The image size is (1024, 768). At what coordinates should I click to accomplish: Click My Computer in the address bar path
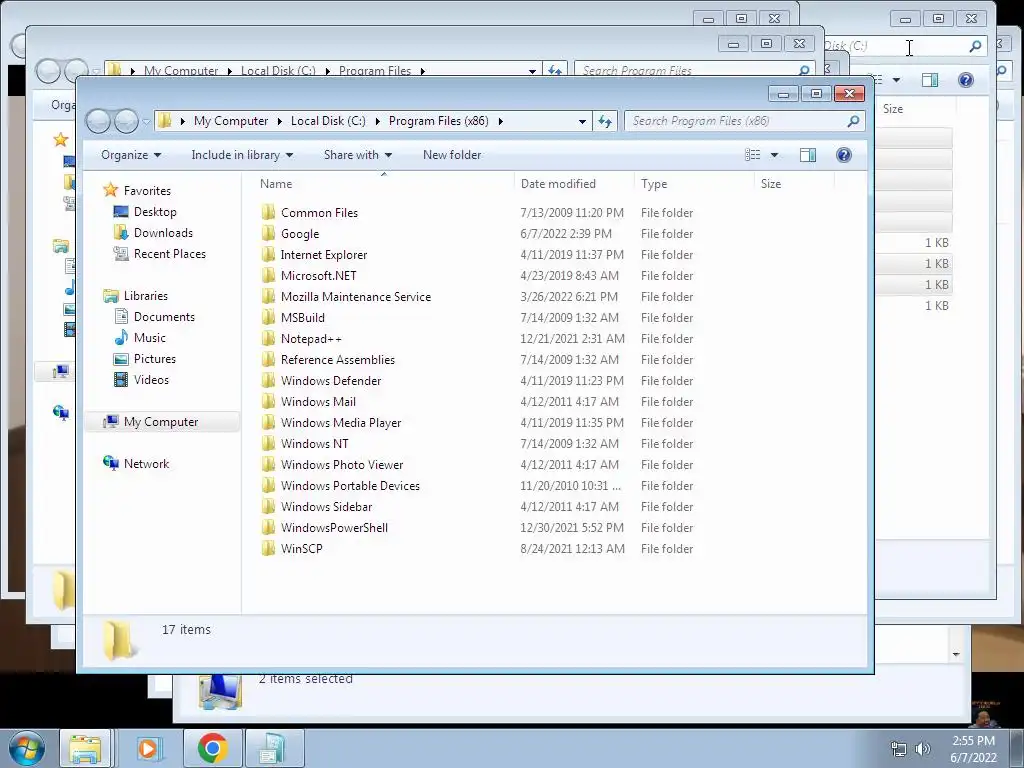point(231,121)
